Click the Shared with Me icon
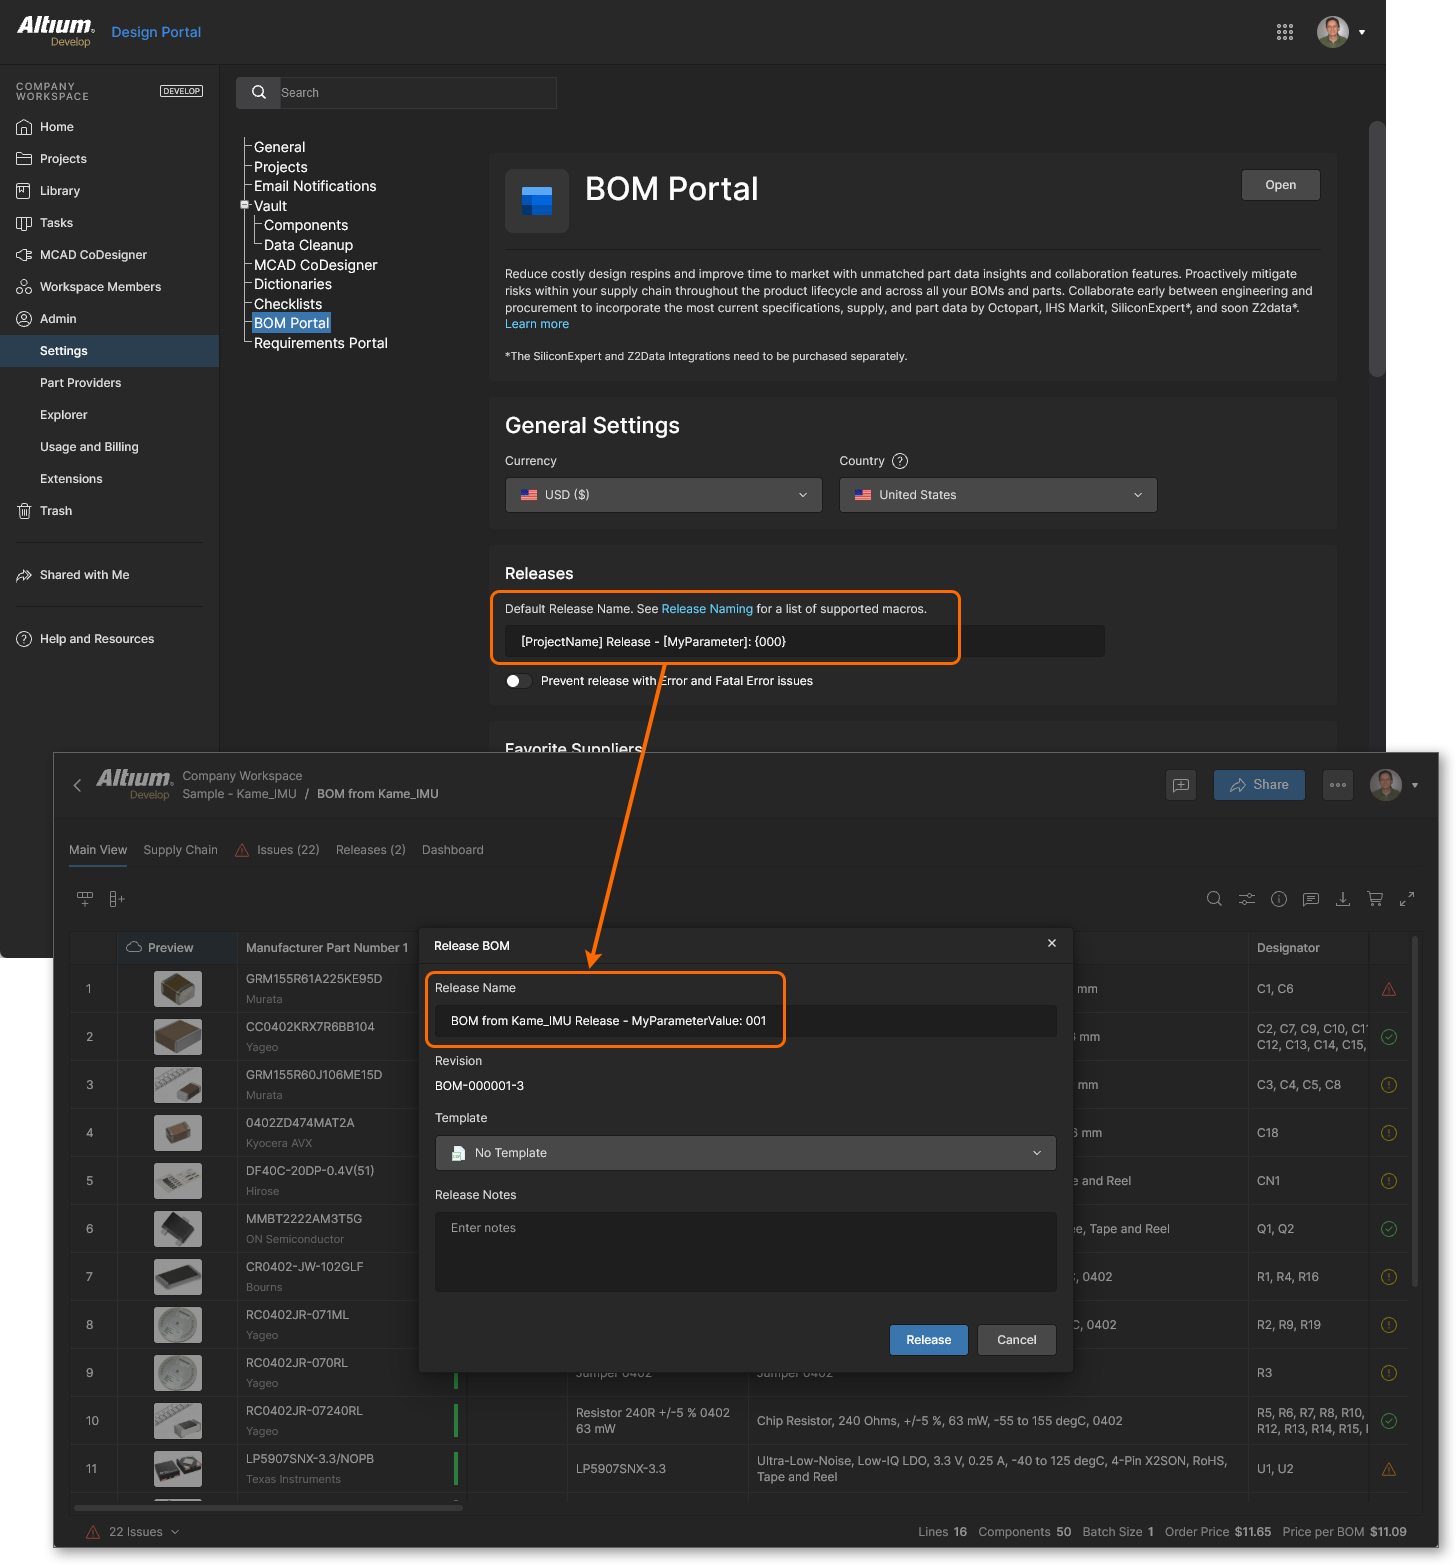The width and height of the screenshot is (1456, 1565). coord(24,575)
